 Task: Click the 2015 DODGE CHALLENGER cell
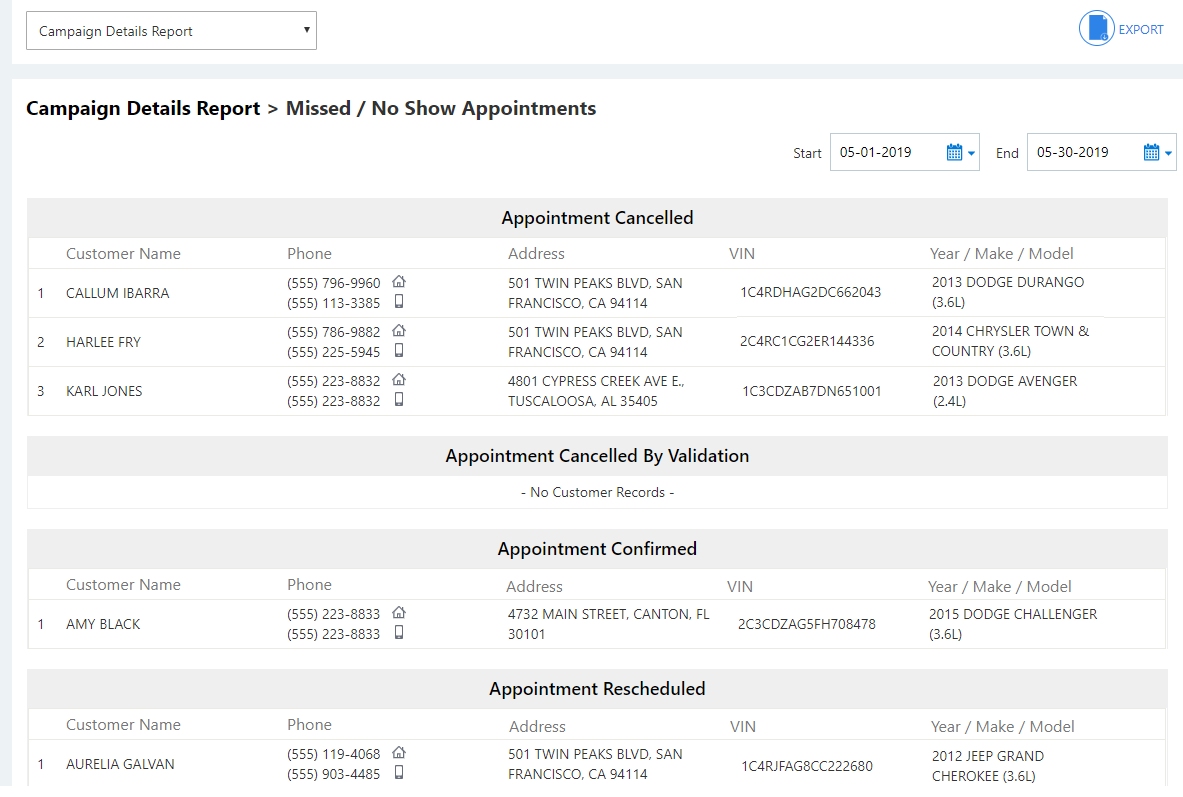(1012, 624)
